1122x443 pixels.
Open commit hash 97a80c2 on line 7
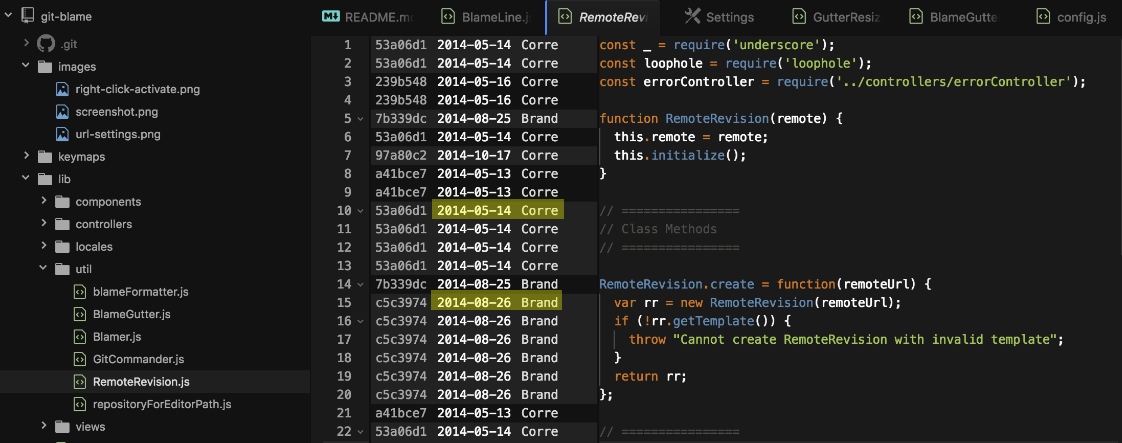pyautogui.click(x=401, y=155)
